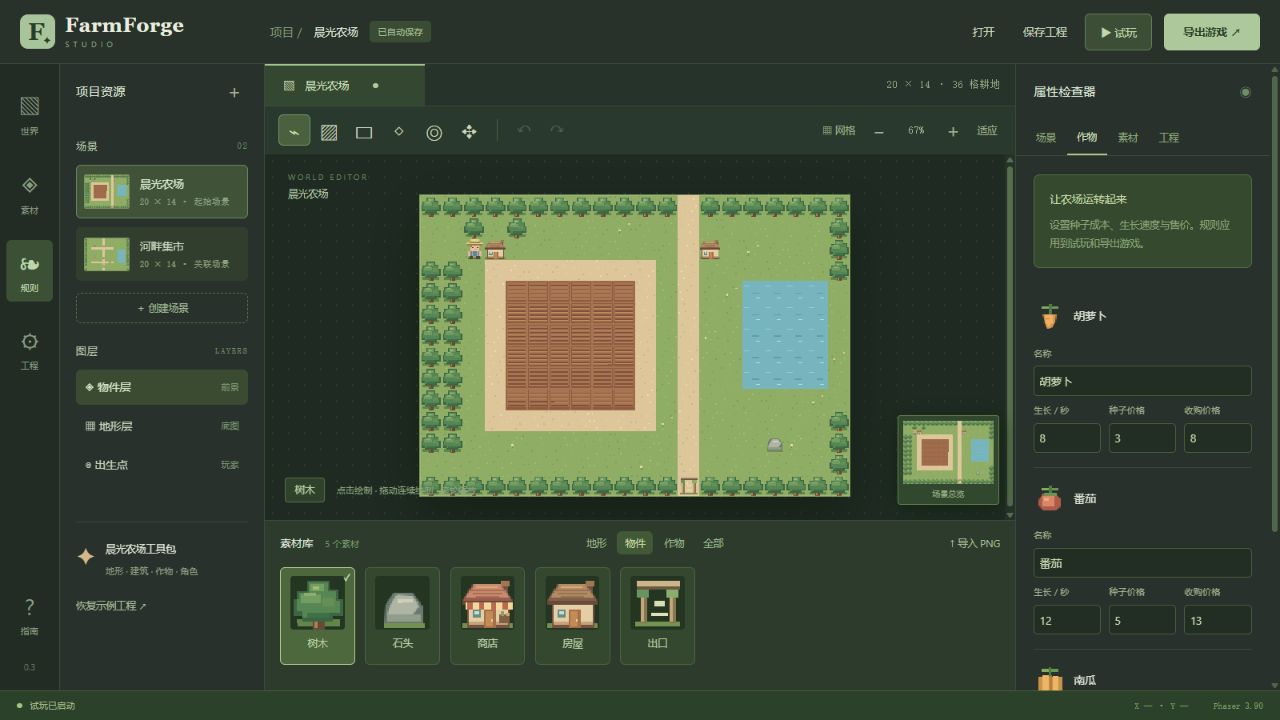
Task: Select the hatched fill tool
Action: (329, 132)
